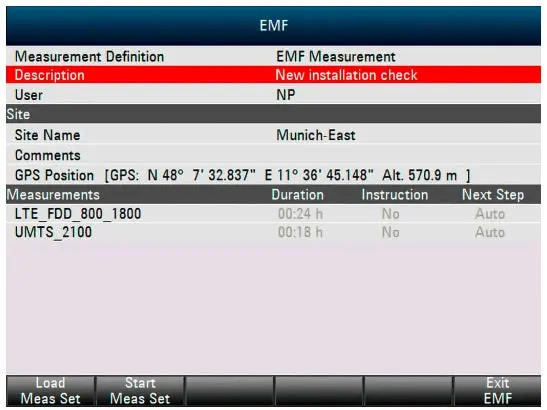This screenshot has height=410, width=547.
Task: Click Next Step Auto for LTE_FDD_800_1800
Action: [490, 214]
